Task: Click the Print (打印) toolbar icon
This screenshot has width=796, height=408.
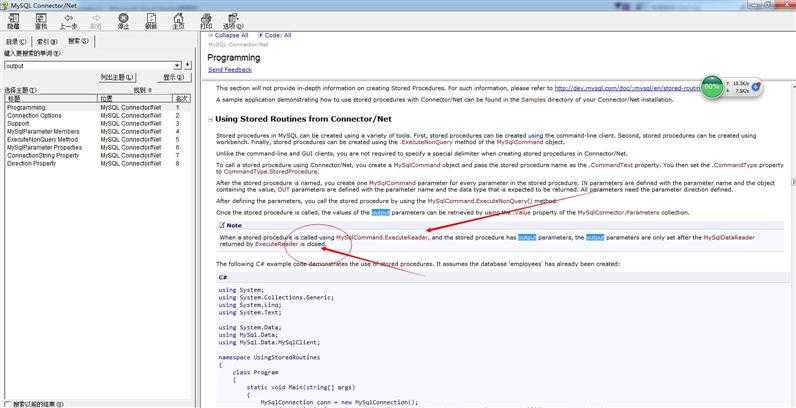Action: [x=206, y=21]
